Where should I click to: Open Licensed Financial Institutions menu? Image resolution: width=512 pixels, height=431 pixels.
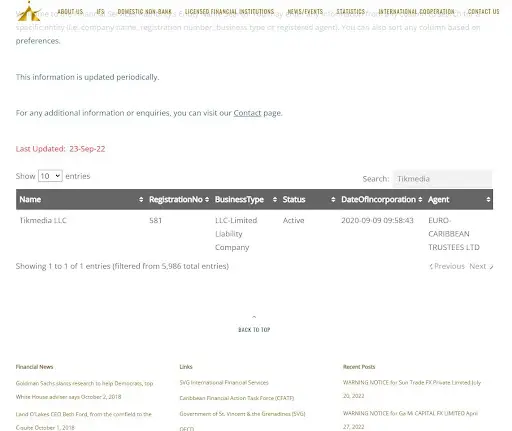[x=229, y=12]
